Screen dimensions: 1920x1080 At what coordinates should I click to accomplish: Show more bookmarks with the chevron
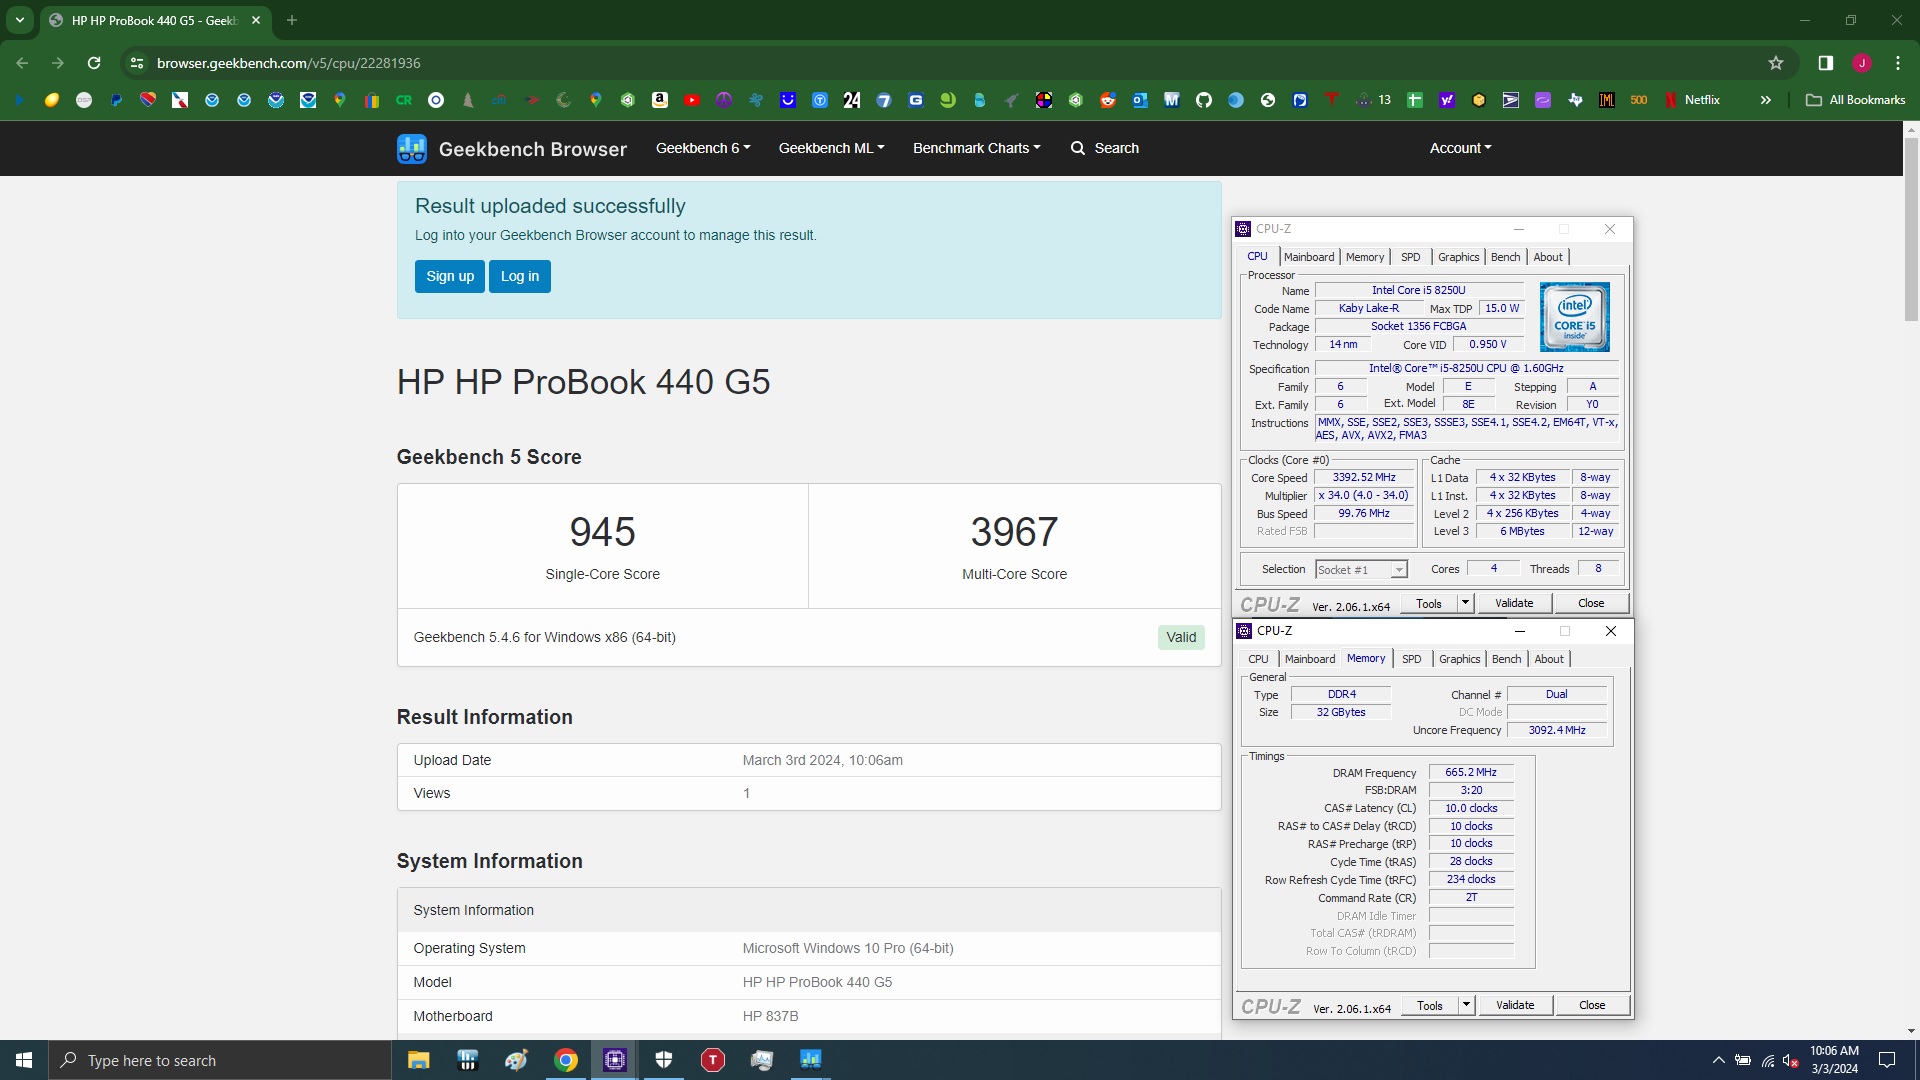(x=1766, y=100)
